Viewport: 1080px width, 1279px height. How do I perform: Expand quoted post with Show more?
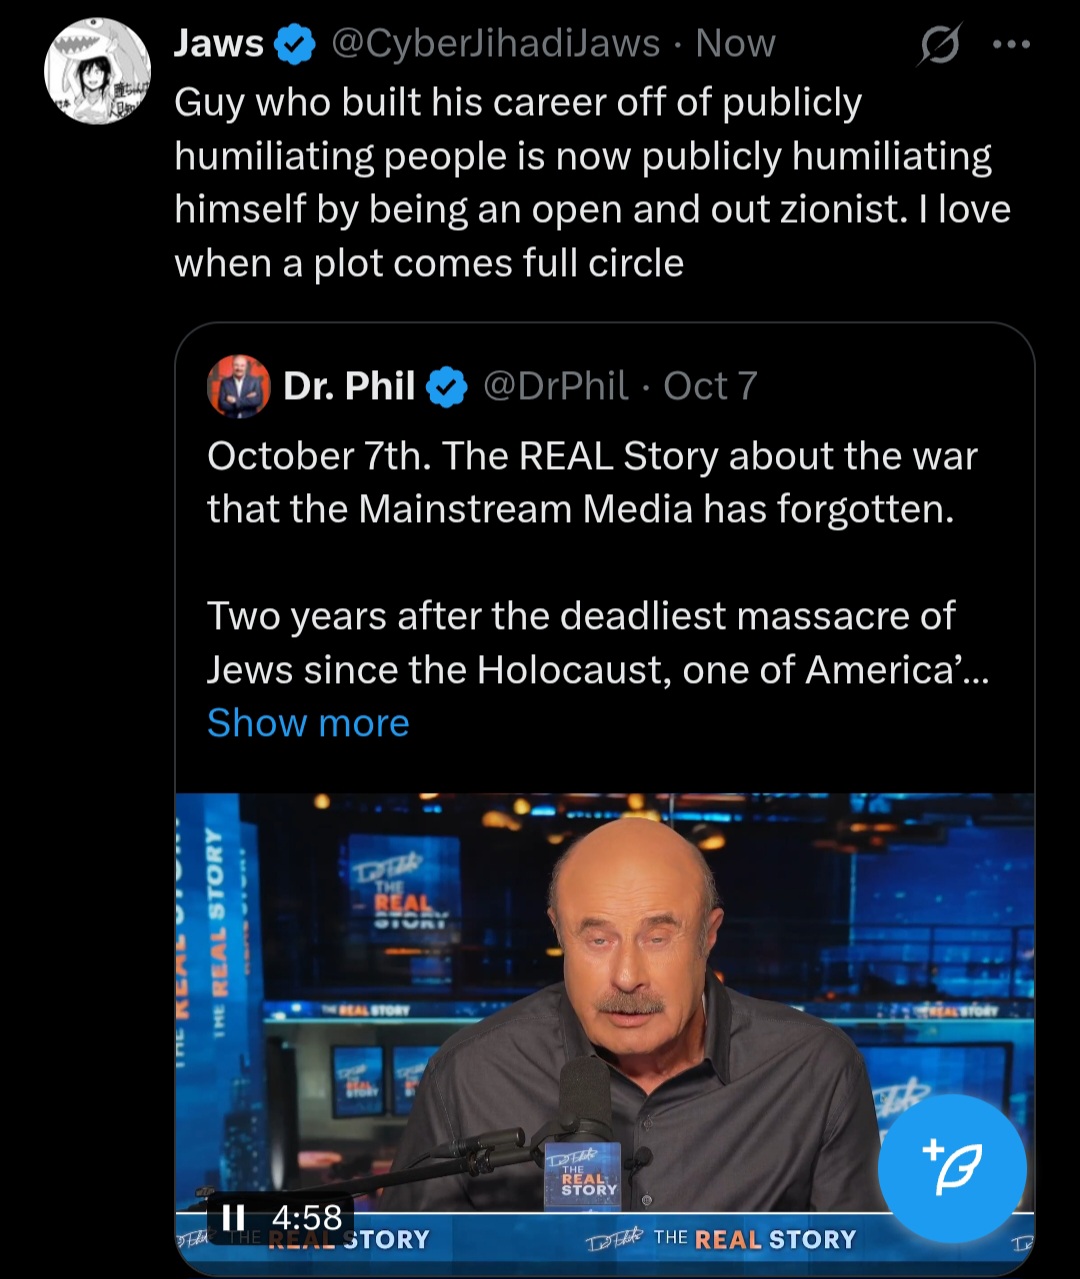click(308, 723)
